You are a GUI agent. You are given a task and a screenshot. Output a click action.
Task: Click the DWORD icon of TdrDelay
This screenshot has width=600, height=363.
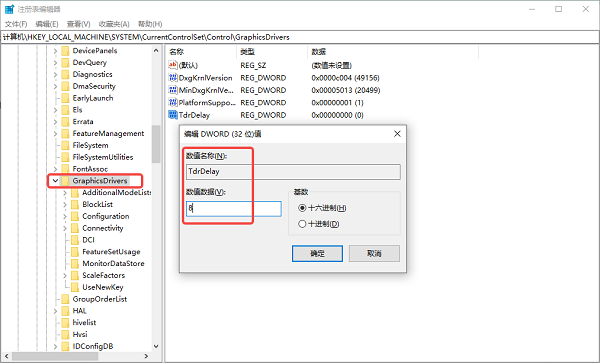(173, 115)
